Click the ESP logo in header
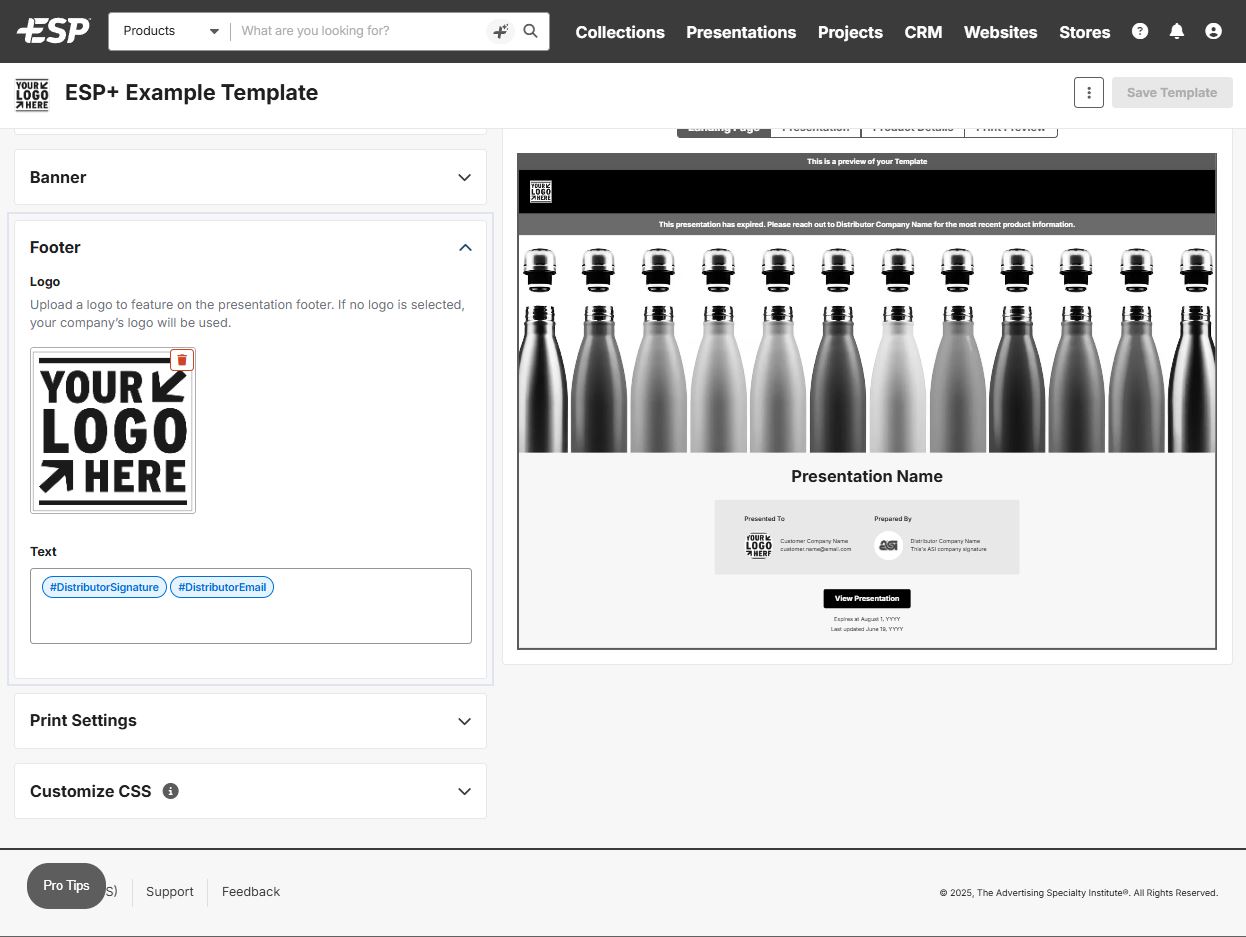This screenshot has width=1246, height=937. pos(53,31)
